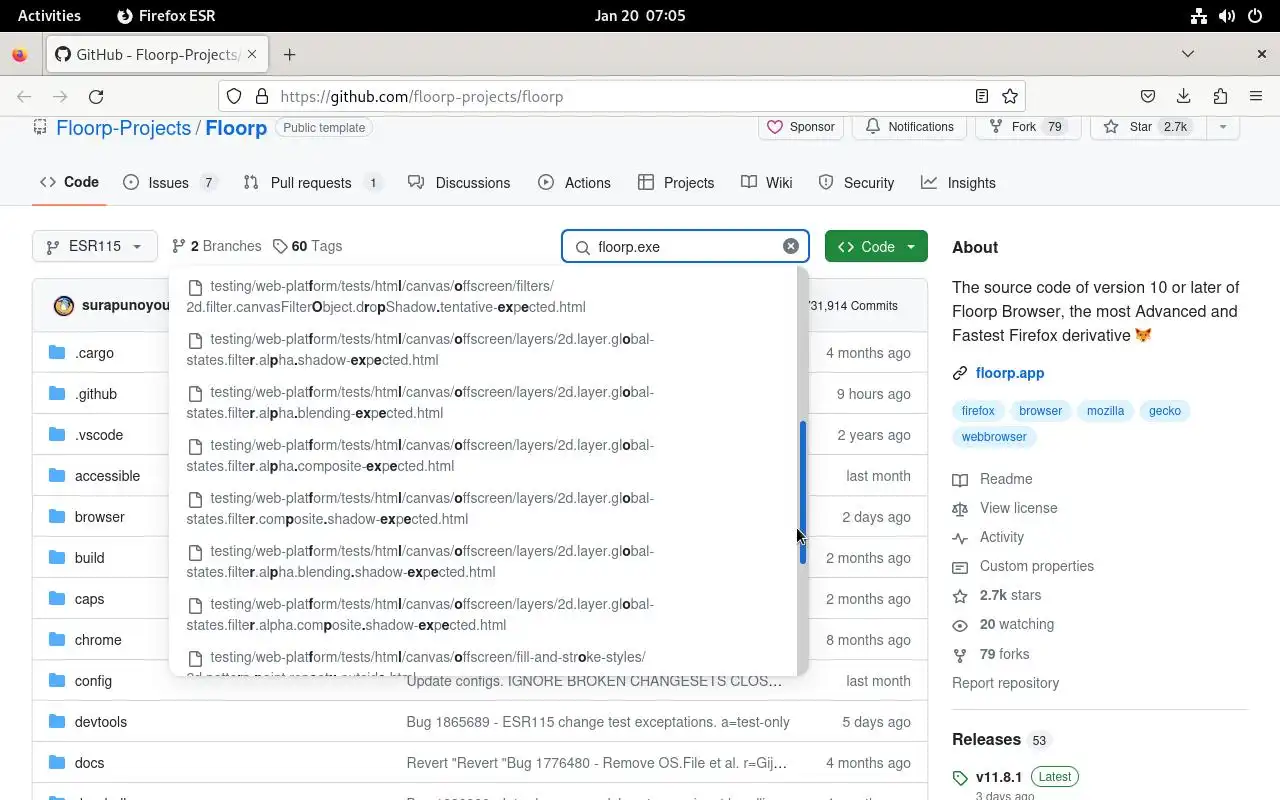This screenshot has height=800, width=1280.
Task: Open the floorp.app website link
Action: (1010, 373)
